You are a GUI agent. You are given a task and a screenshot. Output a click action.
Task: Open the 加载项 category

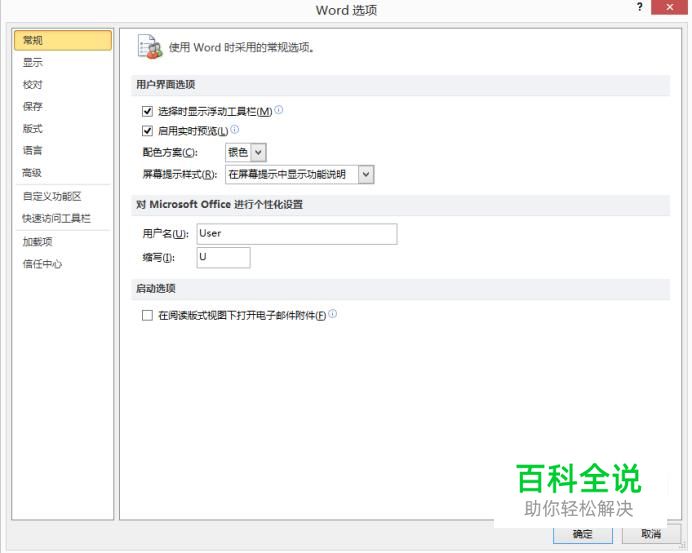coord(38,242)
